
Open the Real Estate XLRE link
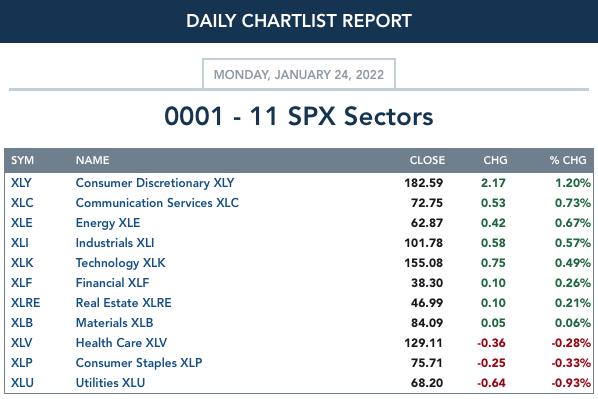(124, 303)
